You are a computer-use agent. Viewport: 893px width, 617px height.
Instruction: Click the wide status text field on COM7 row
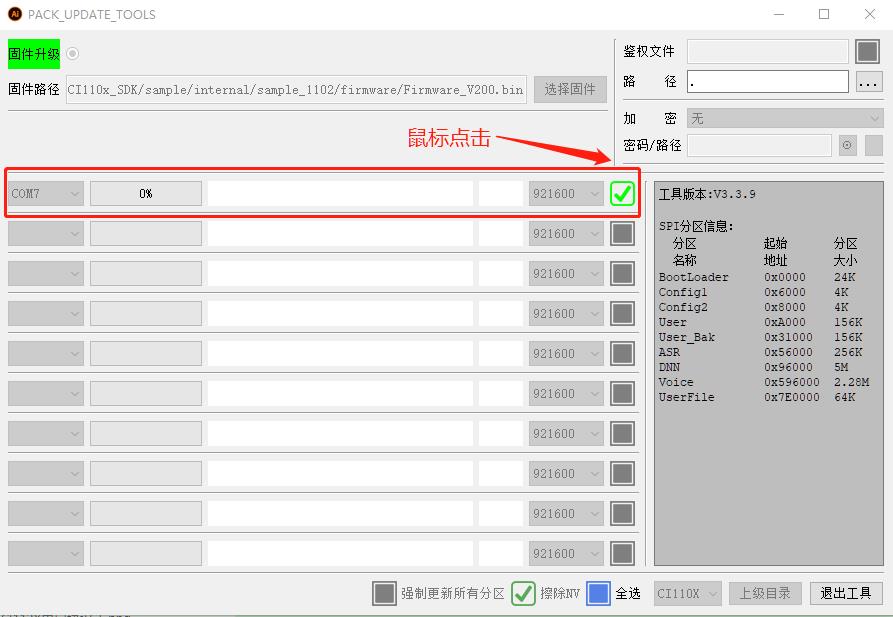[x=340, y=194]
